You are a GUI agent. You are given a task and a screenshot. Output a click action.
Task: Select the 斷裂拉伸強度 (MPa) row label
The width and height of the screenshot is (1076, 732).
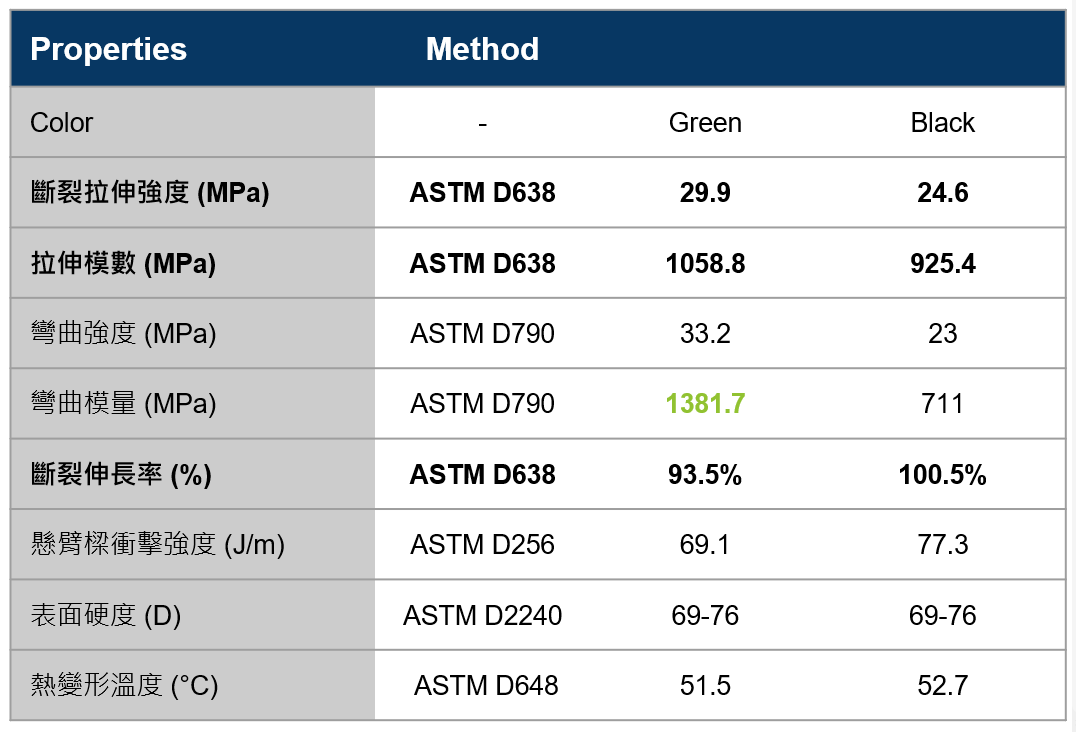tap(150, 193)
